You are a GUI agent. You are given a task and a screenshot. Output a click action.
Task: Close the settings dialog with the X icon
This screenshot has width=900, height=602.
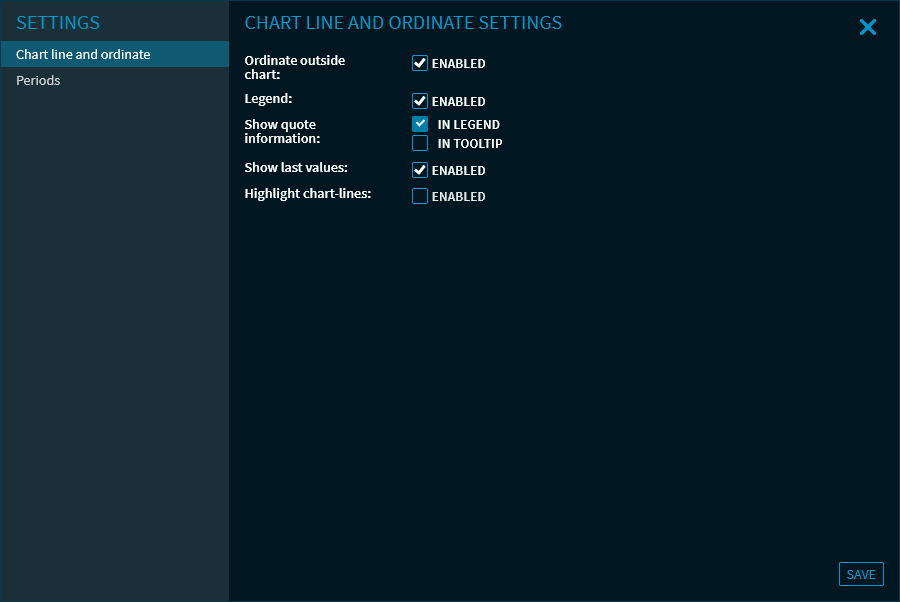coord(867,28)
